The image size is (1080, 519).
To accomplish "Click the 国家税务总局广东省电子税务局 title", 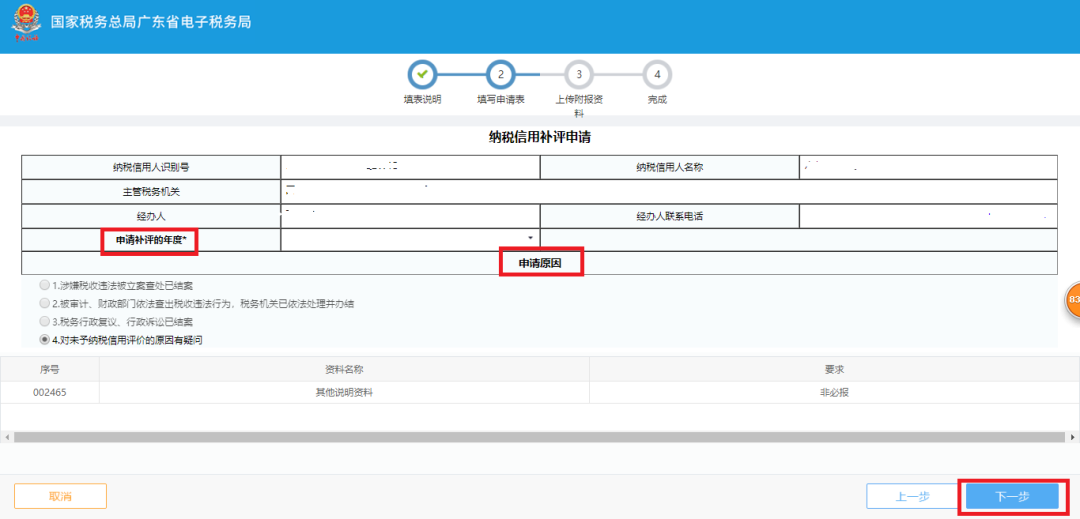I will (x=151, y=22).
